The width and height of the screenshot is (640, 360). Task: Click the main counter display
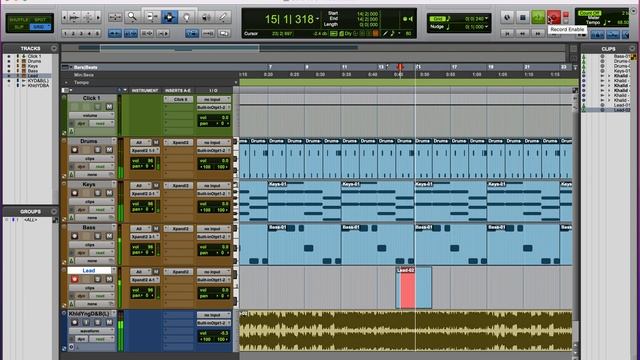pos(289,19)
